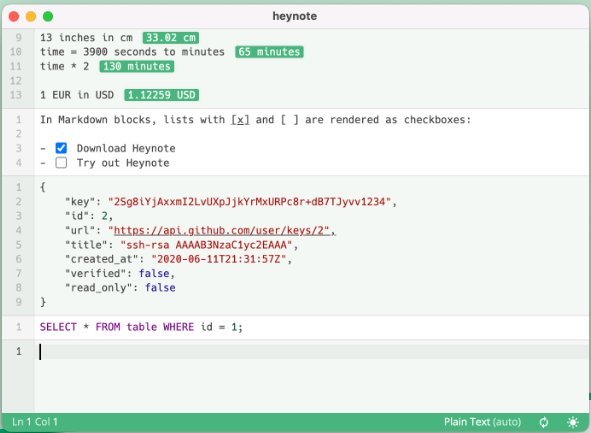Click the auto-format refresh icon in status bar

tap(544, 422)
